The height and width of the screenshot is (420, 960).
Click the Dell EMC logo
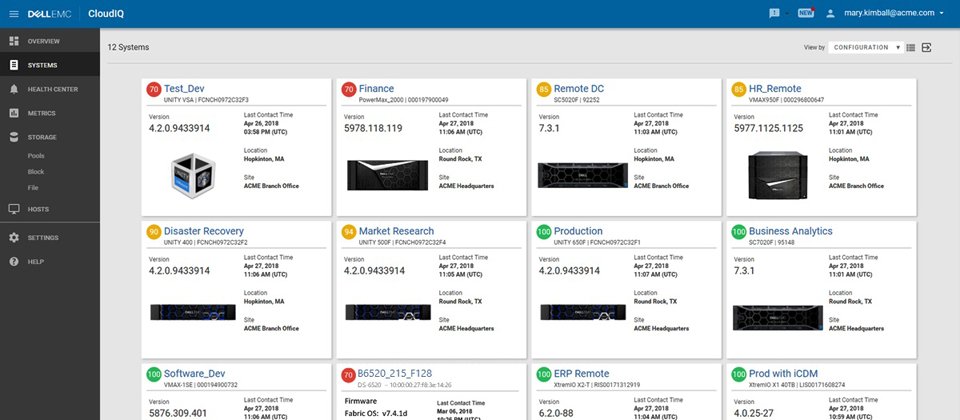coord(50,13)
